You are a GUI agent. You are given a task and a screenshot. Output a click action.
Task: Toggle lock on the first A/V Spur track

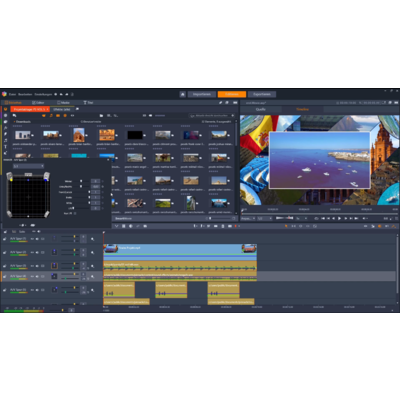coord(5,239)
